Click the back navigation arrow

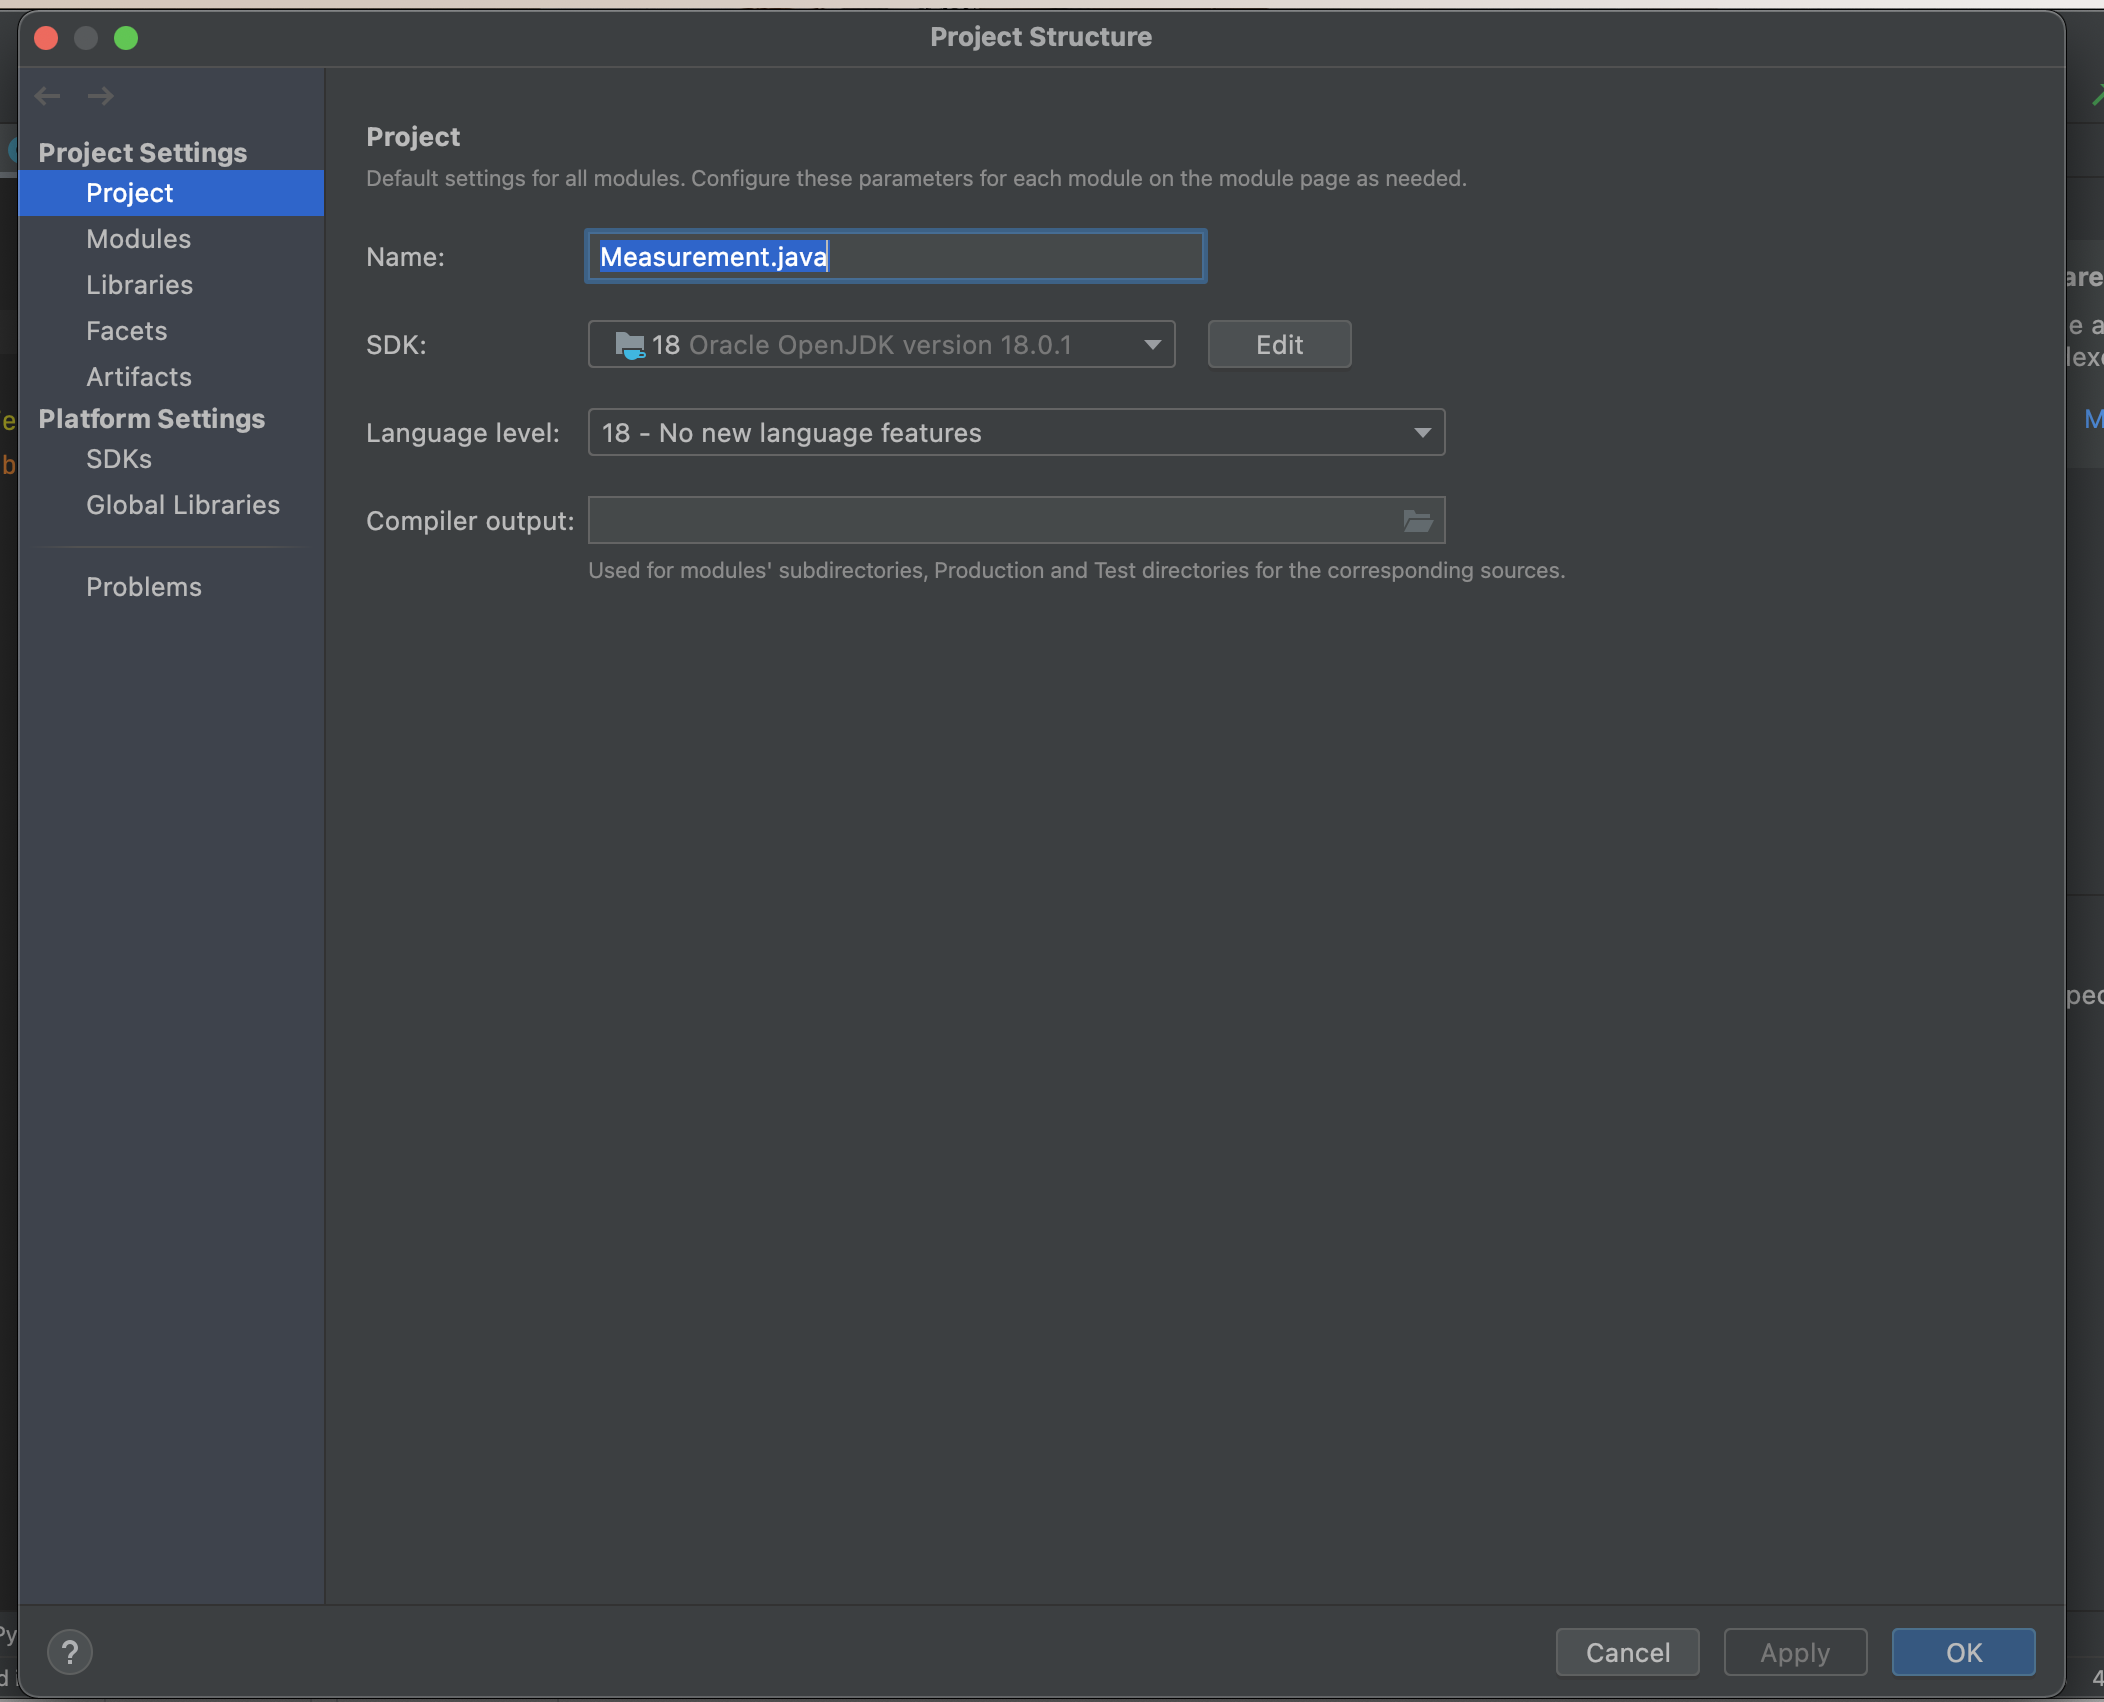(x=47, y=96)
